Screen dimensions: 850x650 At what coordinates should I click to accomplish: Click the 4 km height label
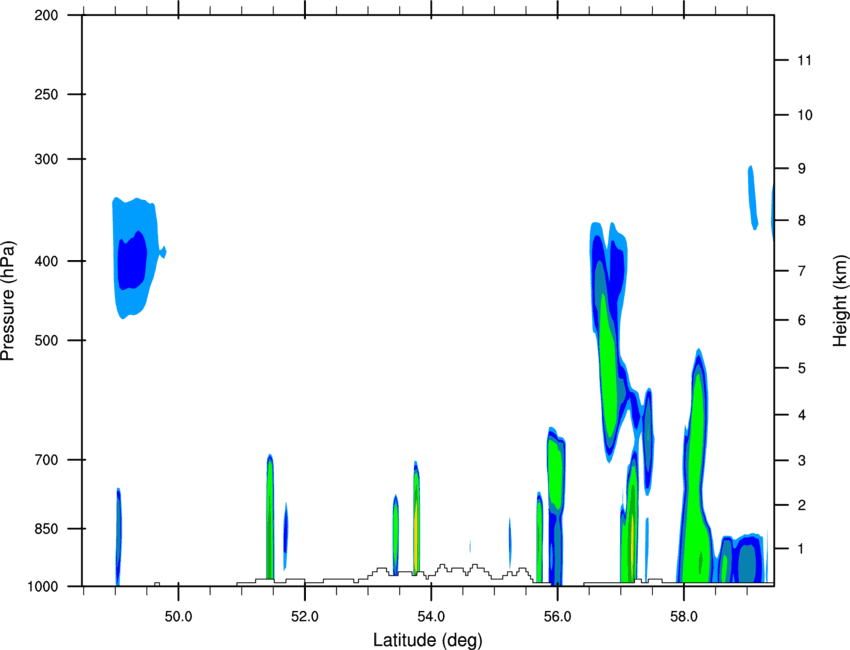[802, 415]
